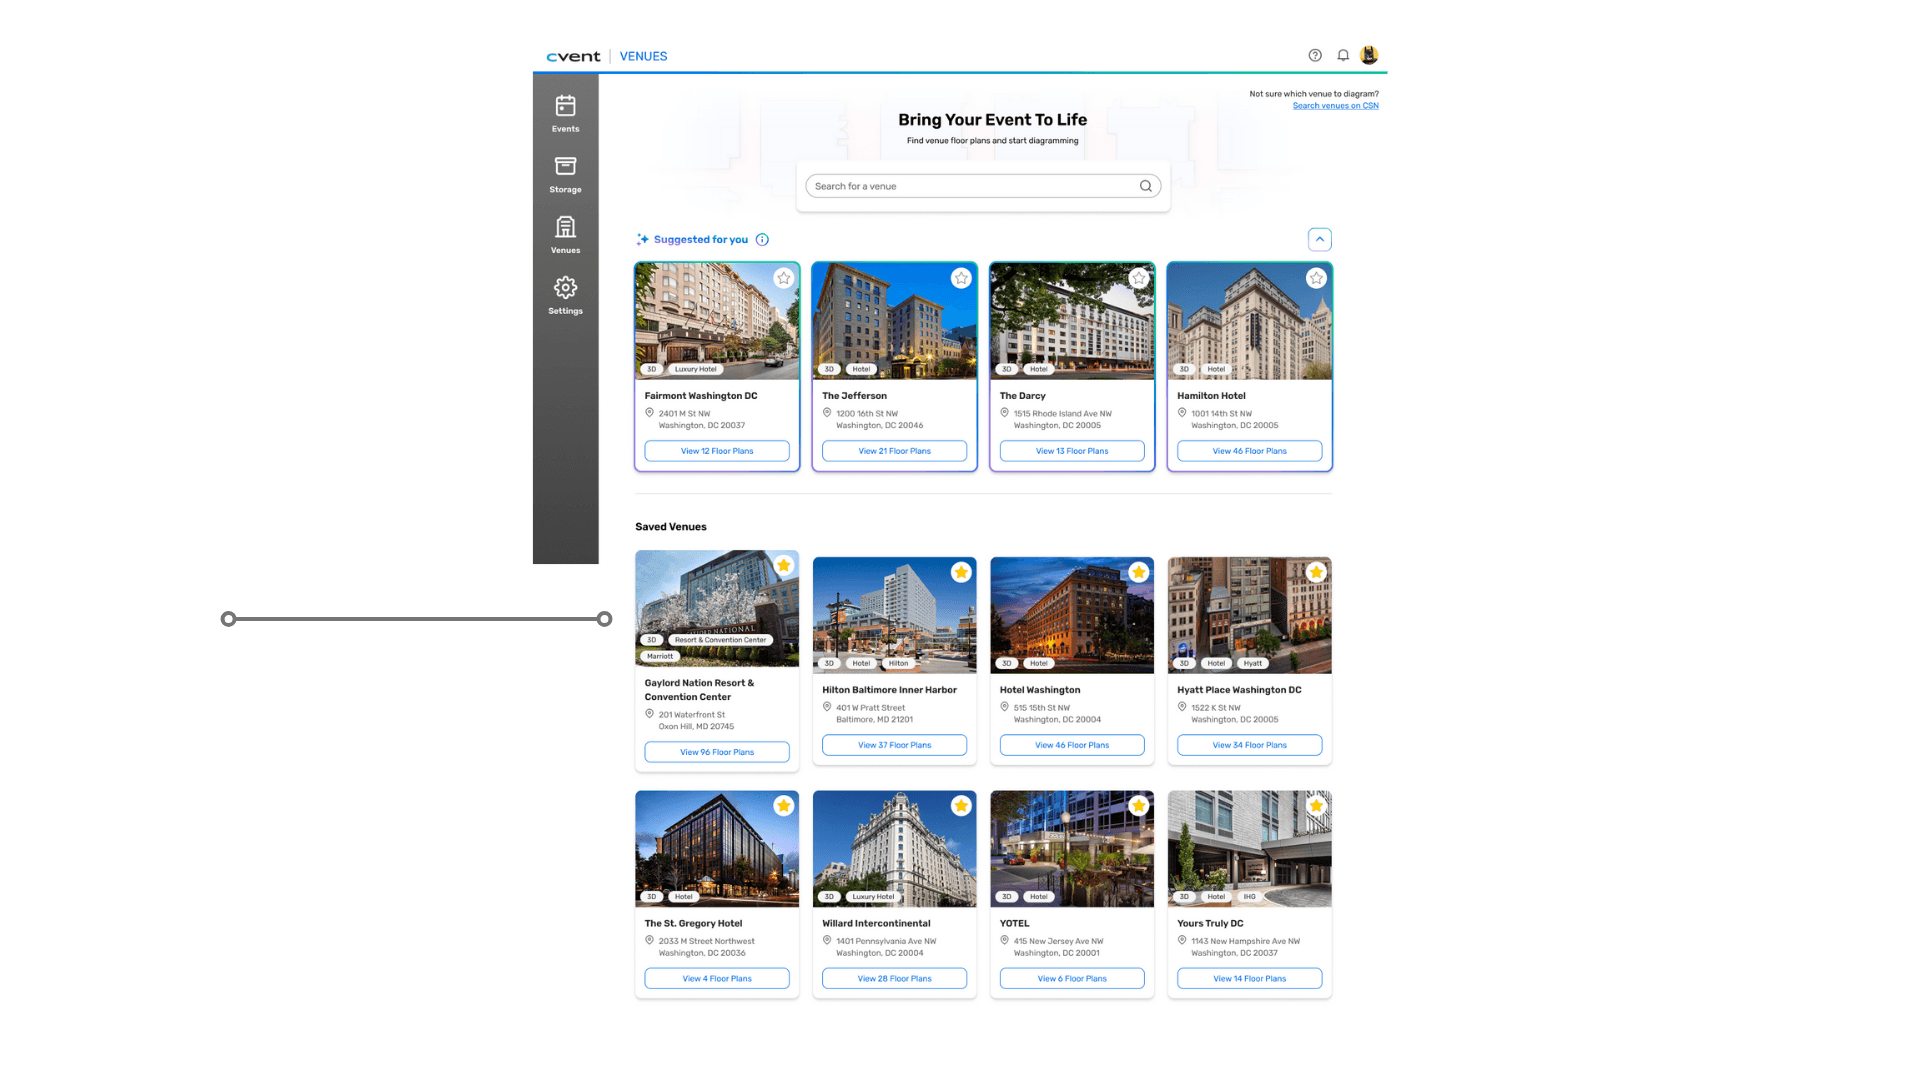Open the user profile avatar

[1369, 56]
